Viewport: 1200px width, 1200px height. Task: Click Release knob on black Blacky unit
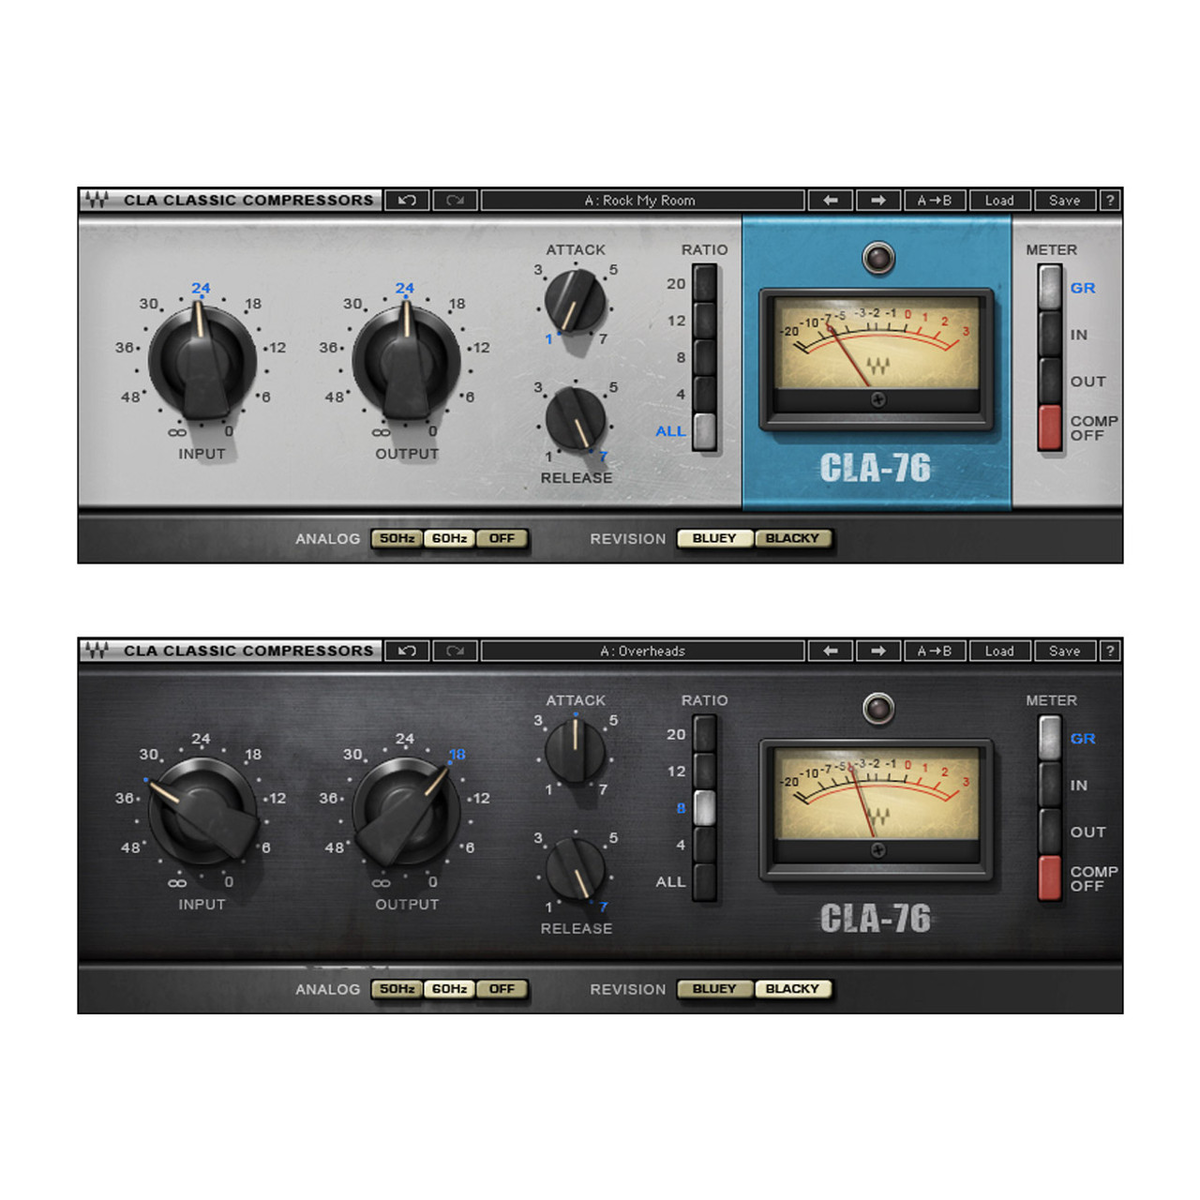tap(575, 869)
